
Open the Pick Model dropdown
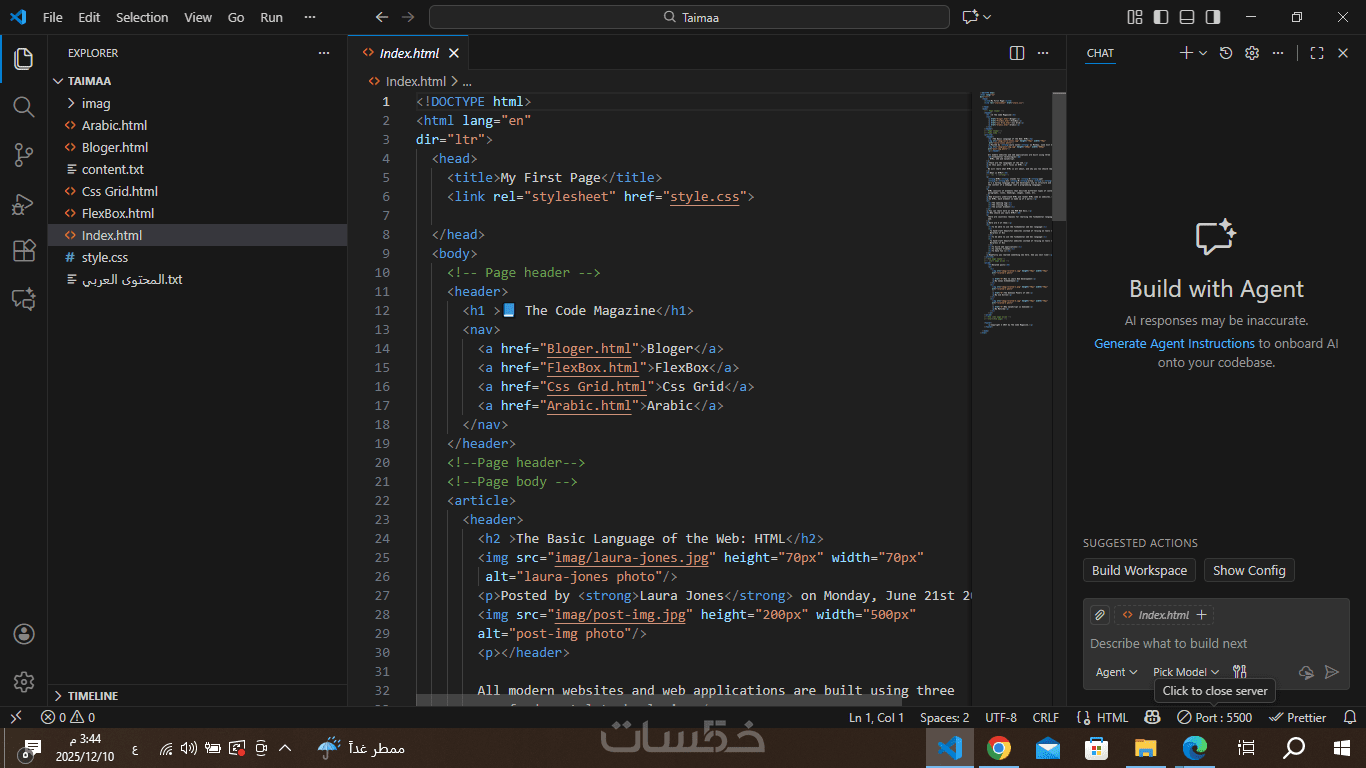(1185, 672)
